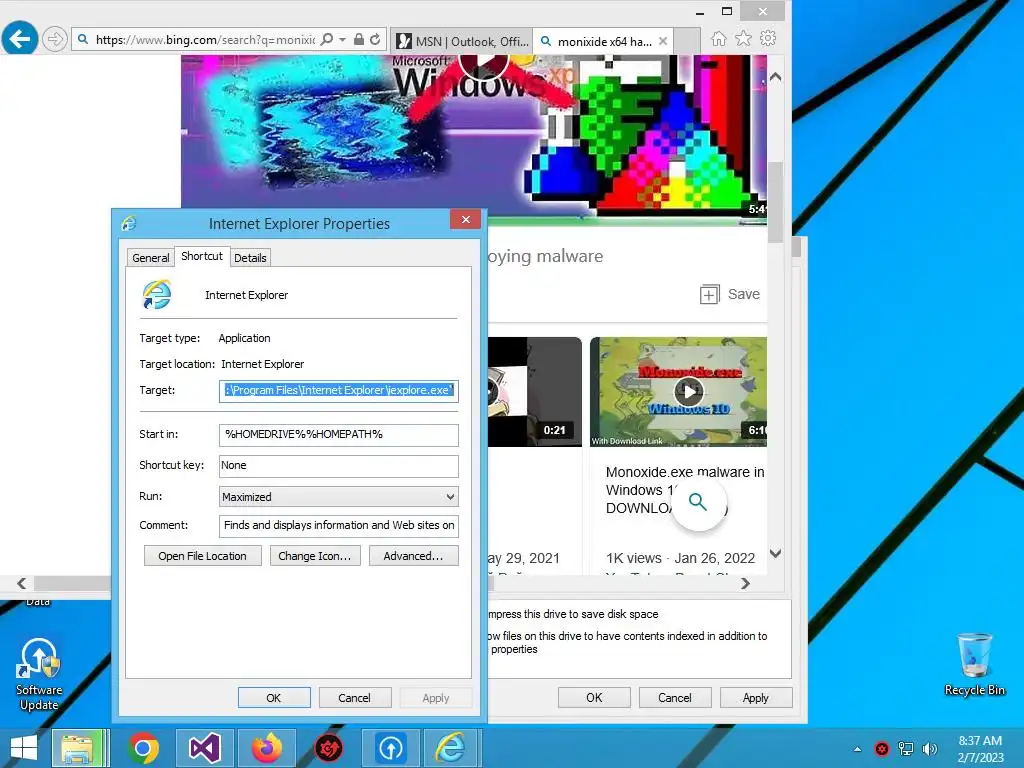Viewport: 1024px width, 768px height.
Task: Click the horizontal scroll right arrow
Action: coord(745,583)
